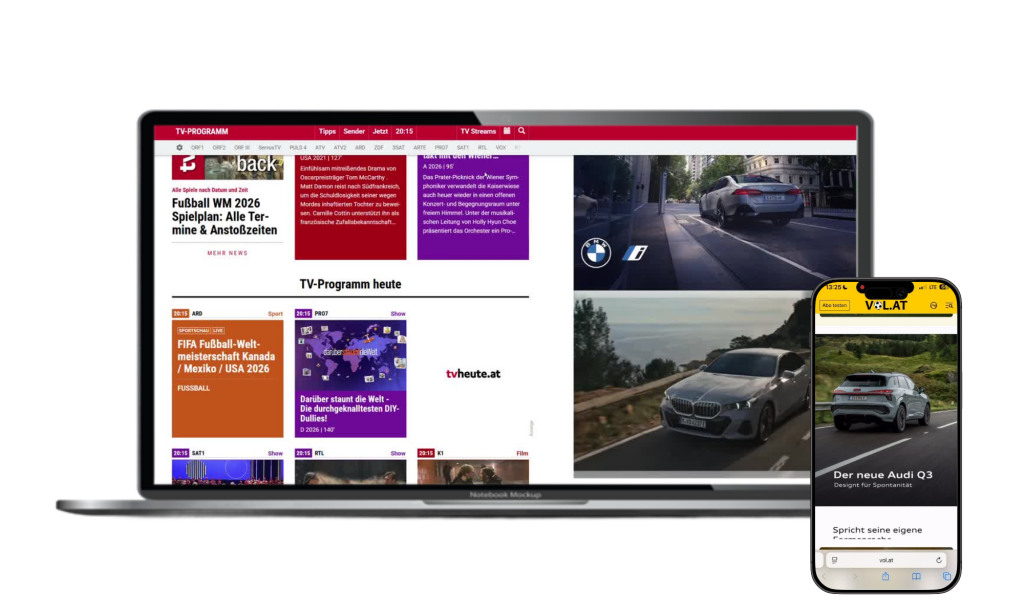Viewport: 1024px width, 614px height.
Task: Select the SAT1 channel tab
Action: 462,148
